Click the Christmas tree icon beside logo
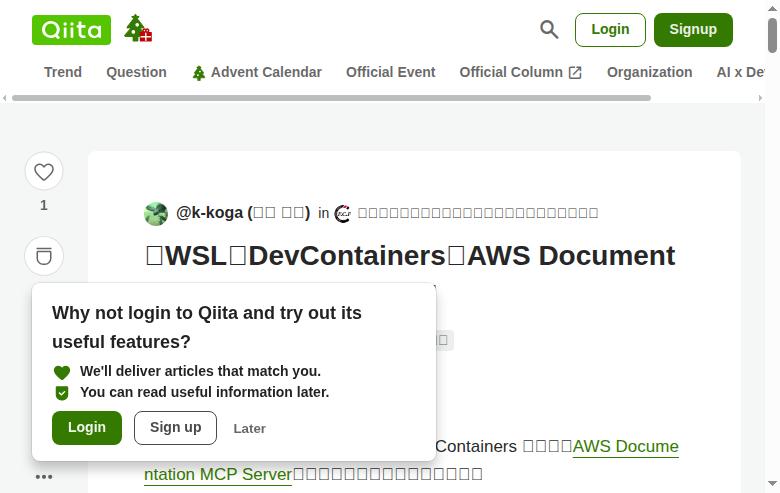 coord(138,29)
